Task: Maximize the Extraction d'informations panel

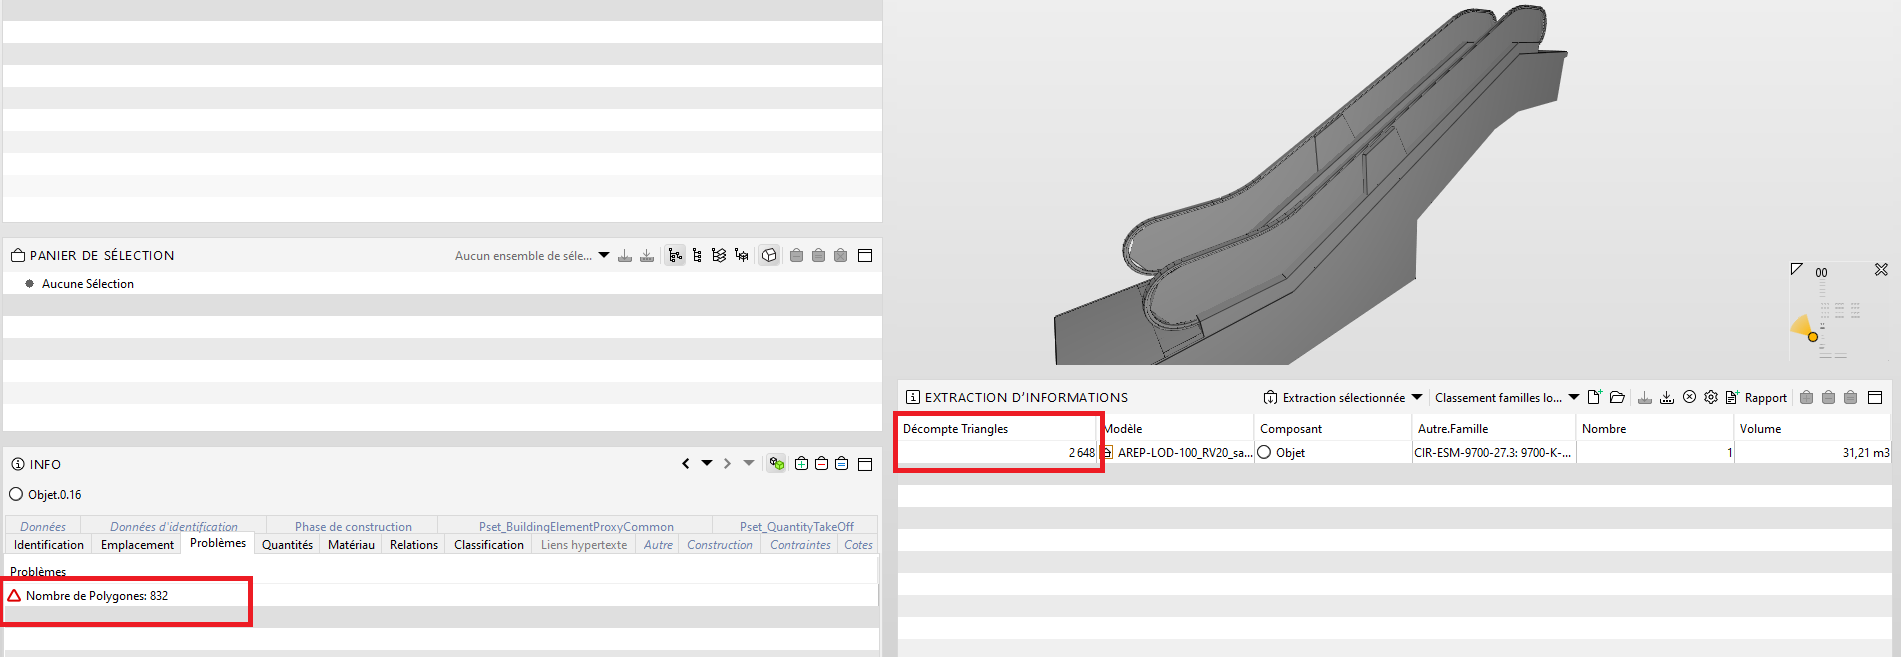Action: [1875, 397]
